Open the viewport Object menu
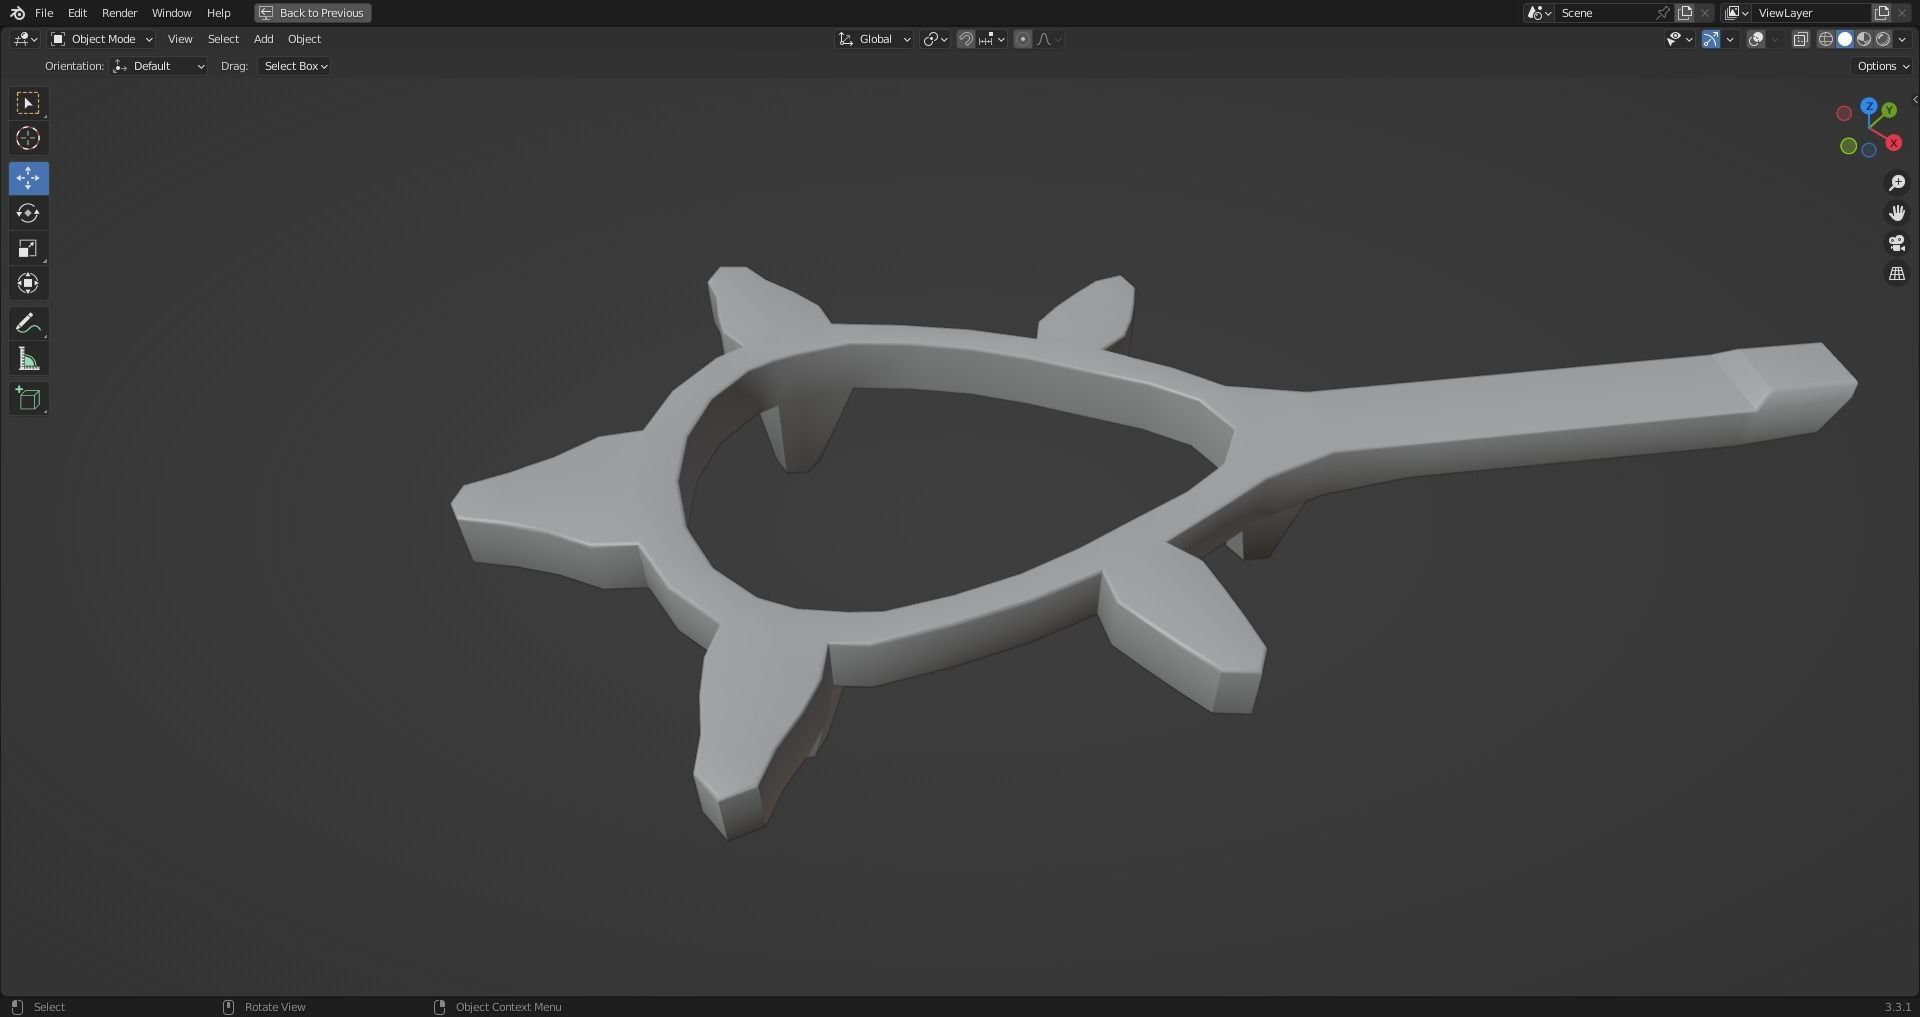The height and width of the screenshot is (1017, 1920). click(x=305, y=39)
